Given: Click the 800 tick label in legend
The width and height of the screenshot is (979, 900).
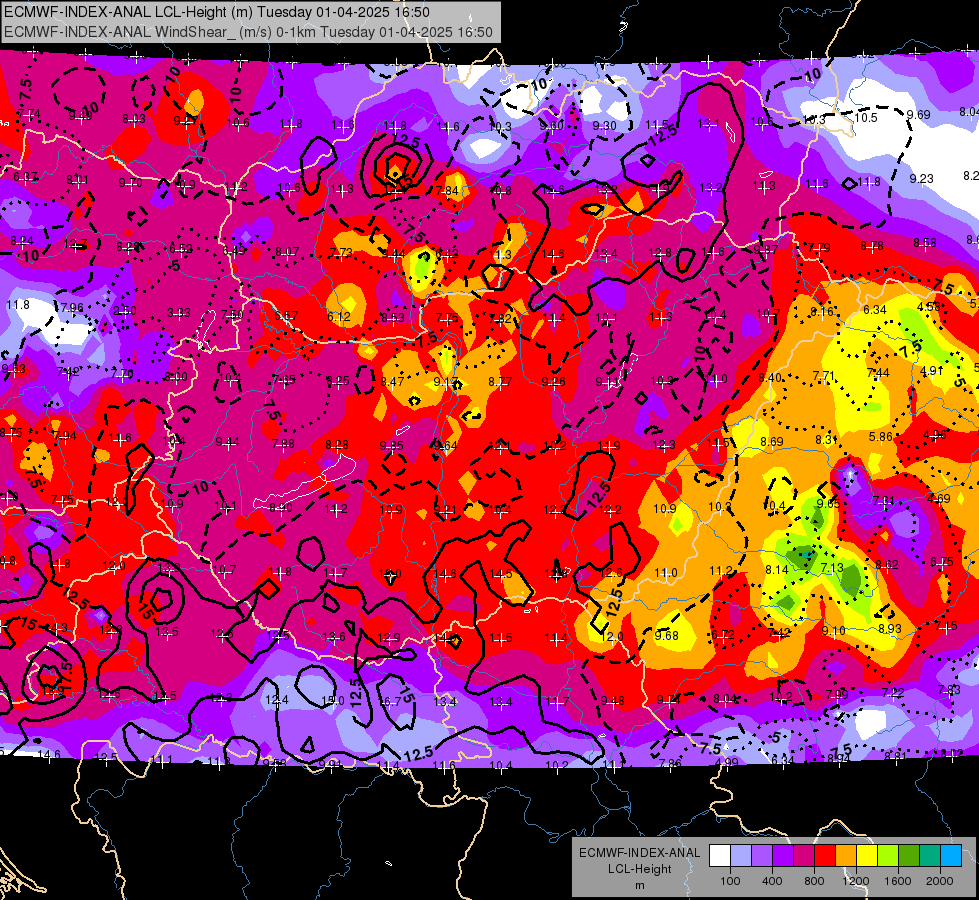Looking at the screenshot, I should pyautogui.click(x=814, y=881).
